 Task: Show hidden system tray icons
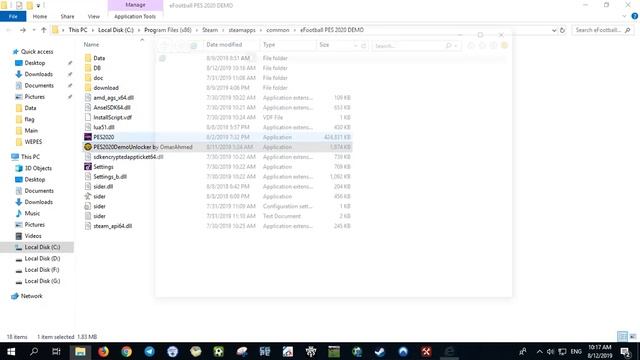(x=539, y=351)
